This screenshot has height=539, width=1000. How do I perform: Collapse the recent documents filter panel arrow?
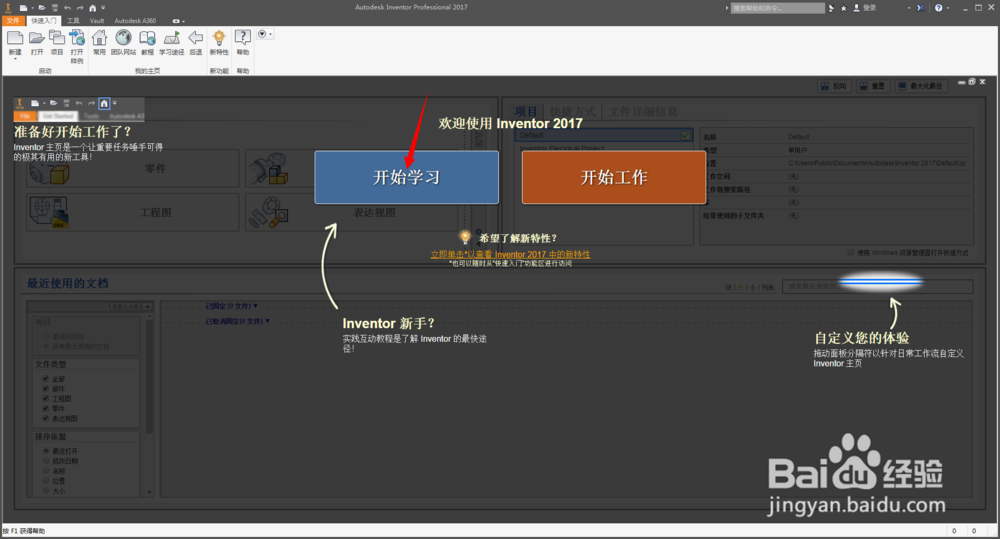147,307
